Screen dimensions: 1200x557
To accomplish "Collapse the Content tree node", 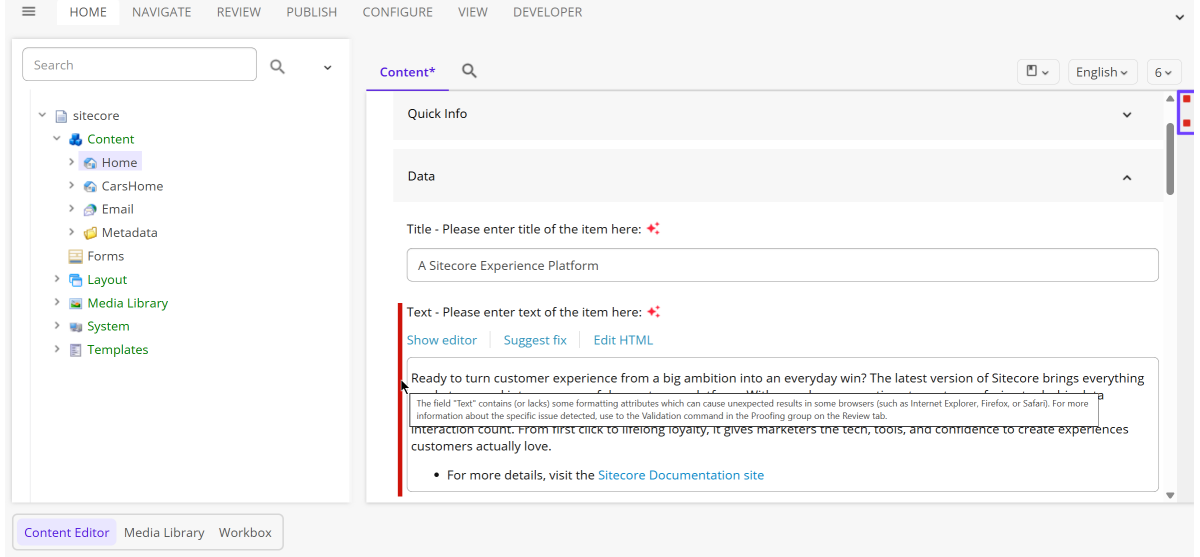I will coord(57,138).
